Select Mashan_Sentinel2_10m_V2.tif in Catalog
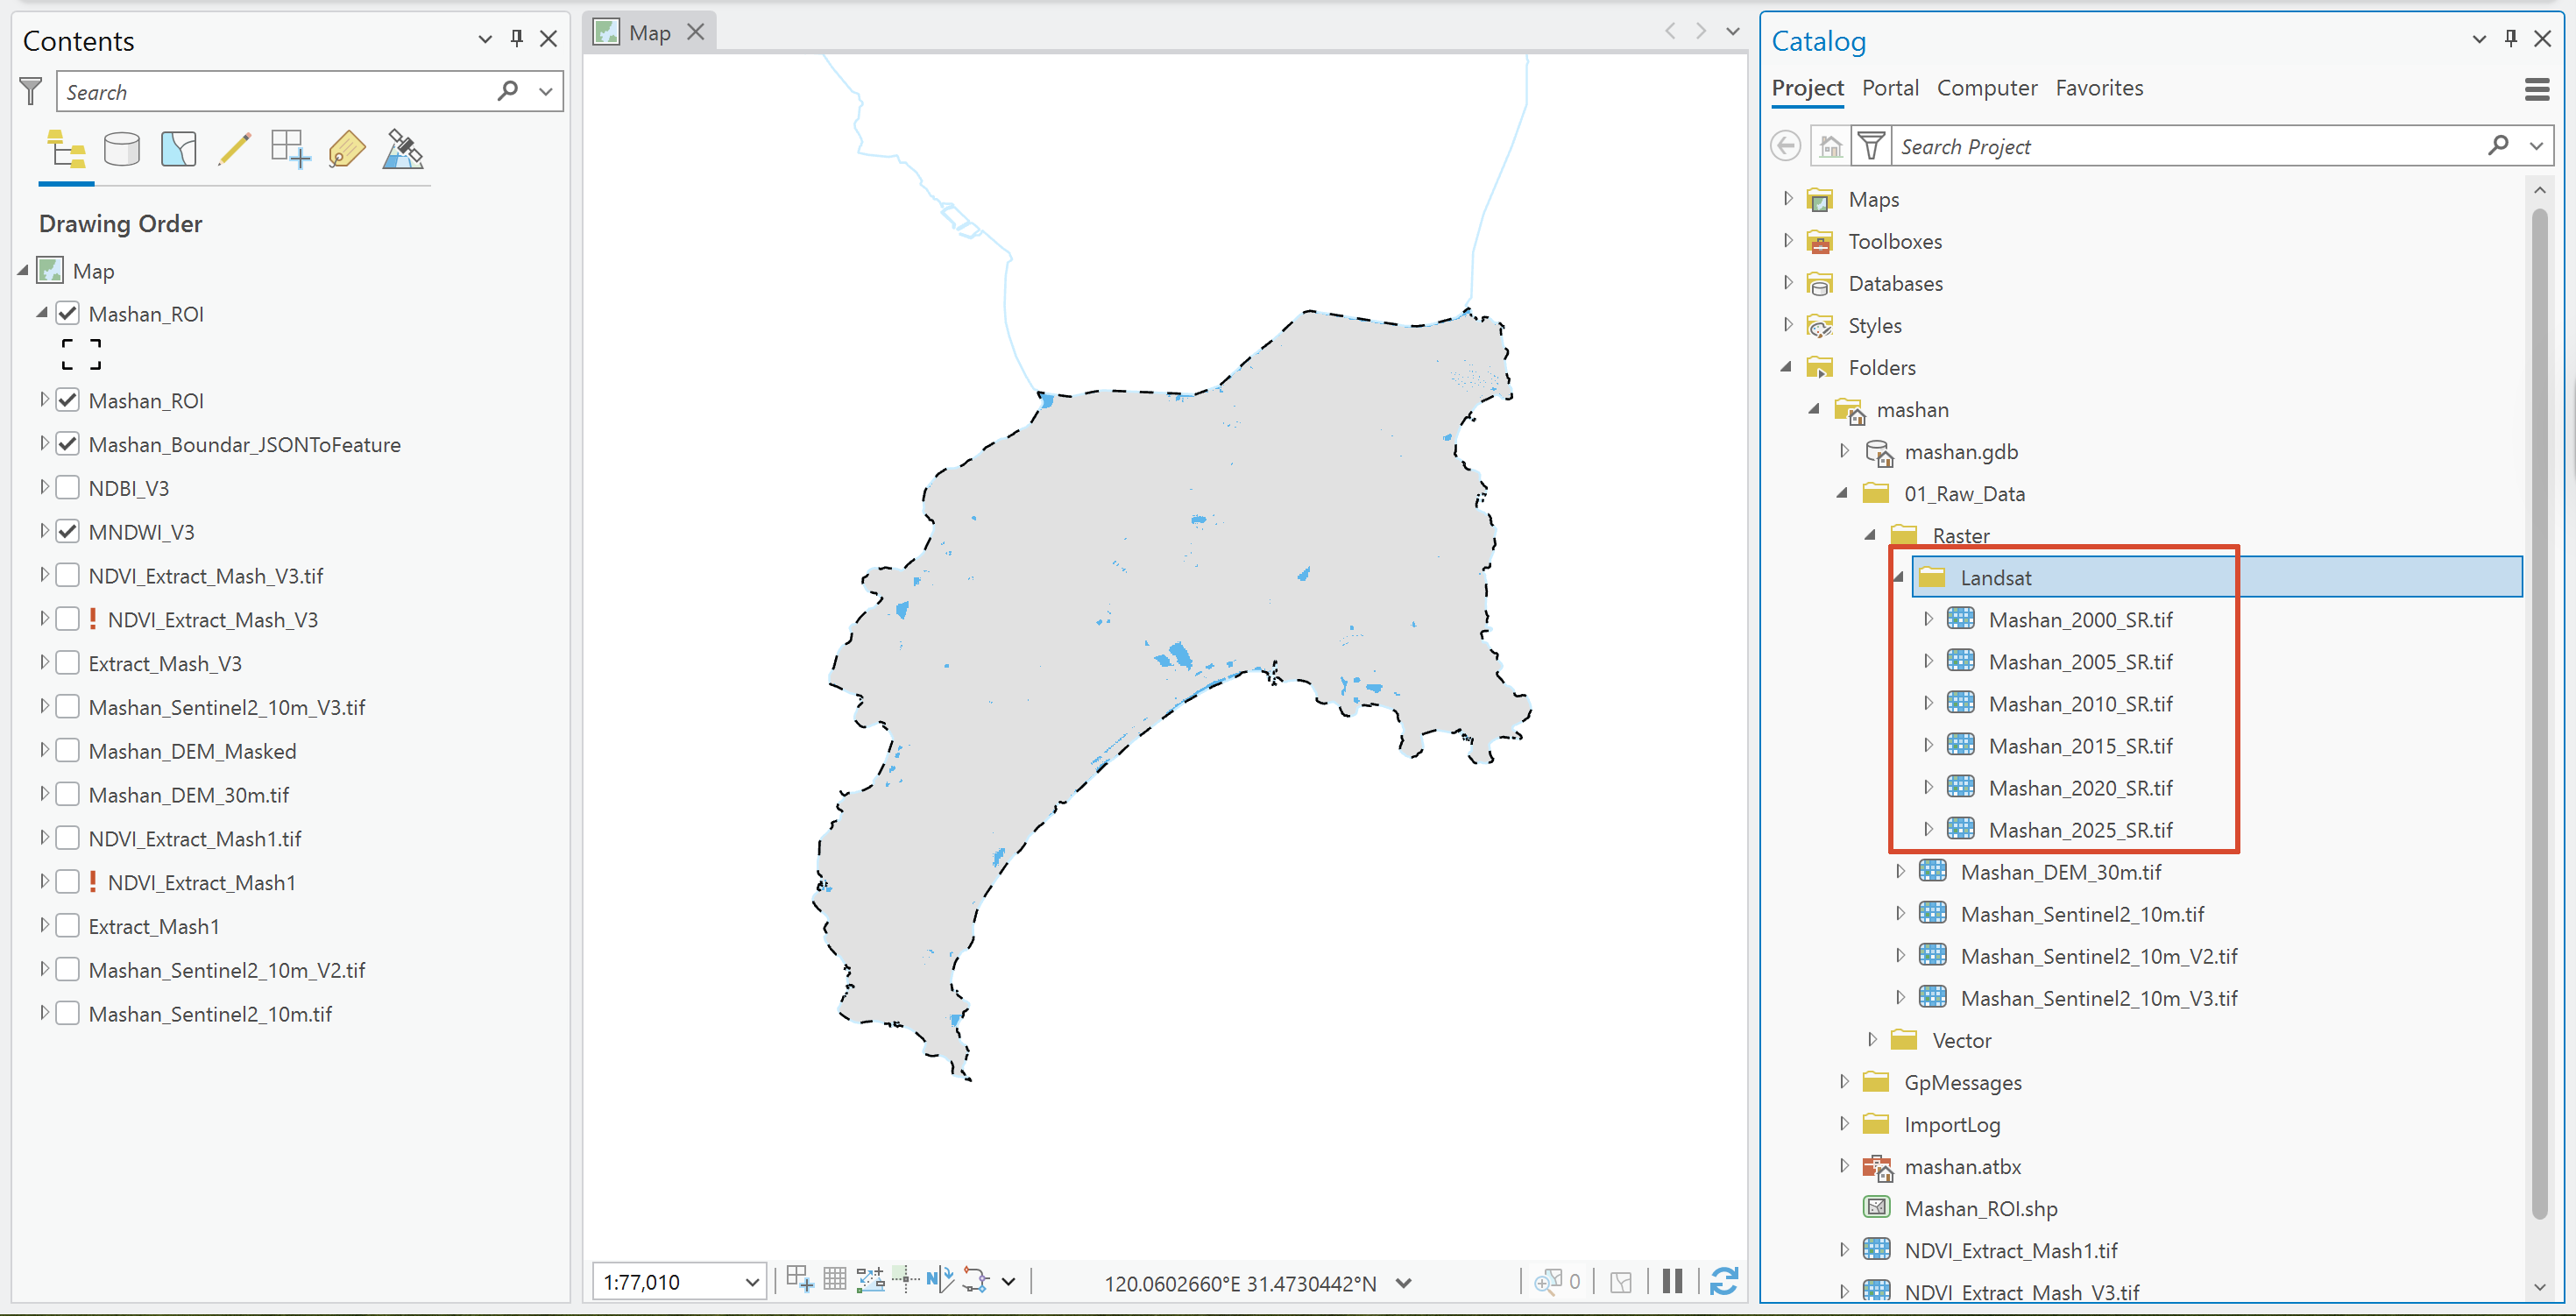Screen dimensions: 2576x1316 point(2099,956)
